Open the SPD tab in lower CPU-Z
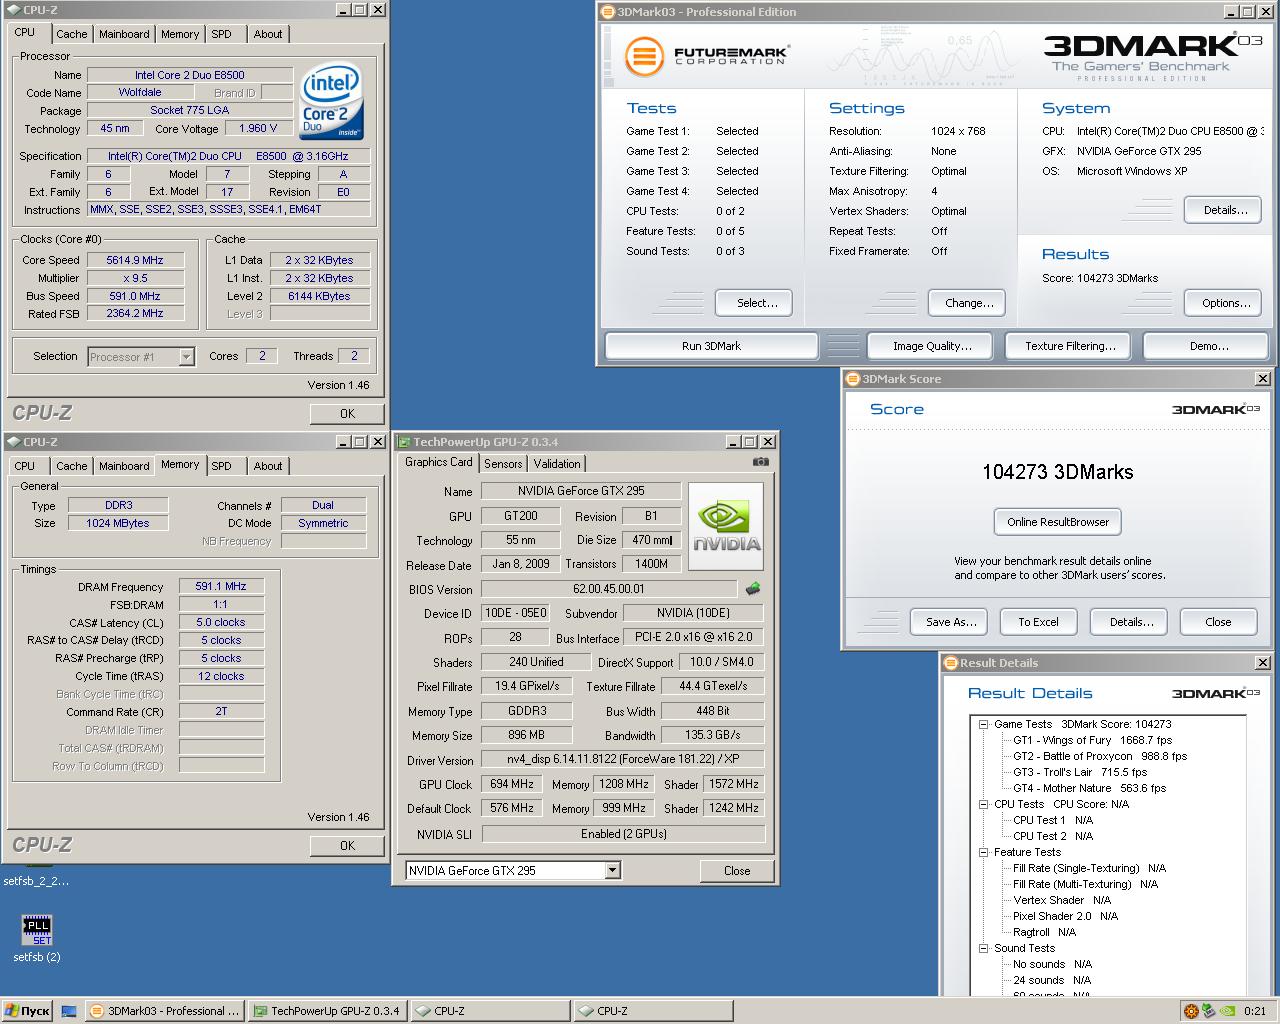The width and height of the screenshot is (1280, 1024). coord(221,466)
